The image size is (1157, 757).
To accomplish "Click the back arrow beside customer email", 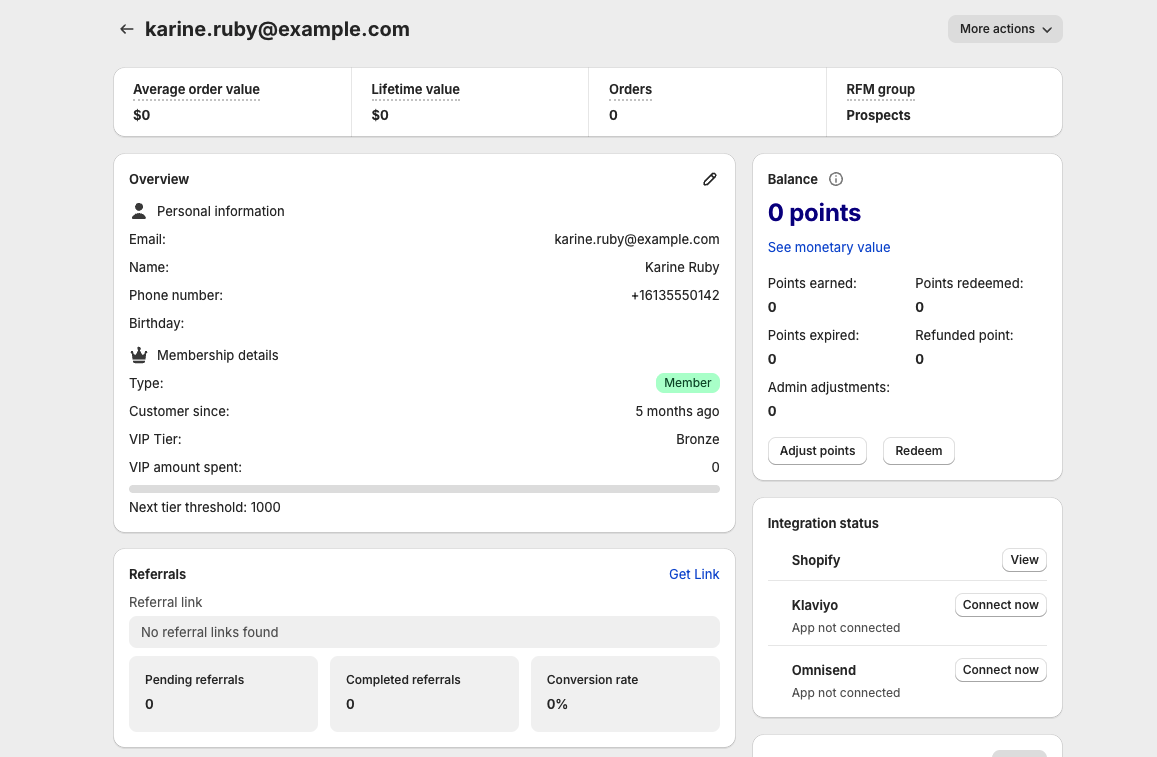I will click(x=126, y=29).
